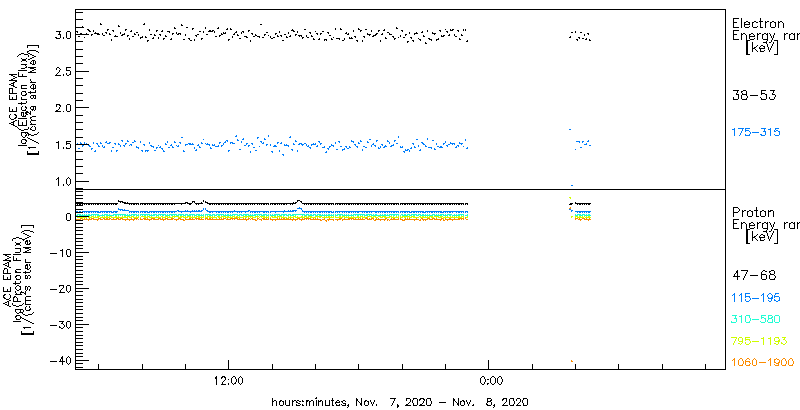Click the -10 tick on proton flux axis
Image resolution: width=800 pixels, height=410 pixels.
click(61, 253)
